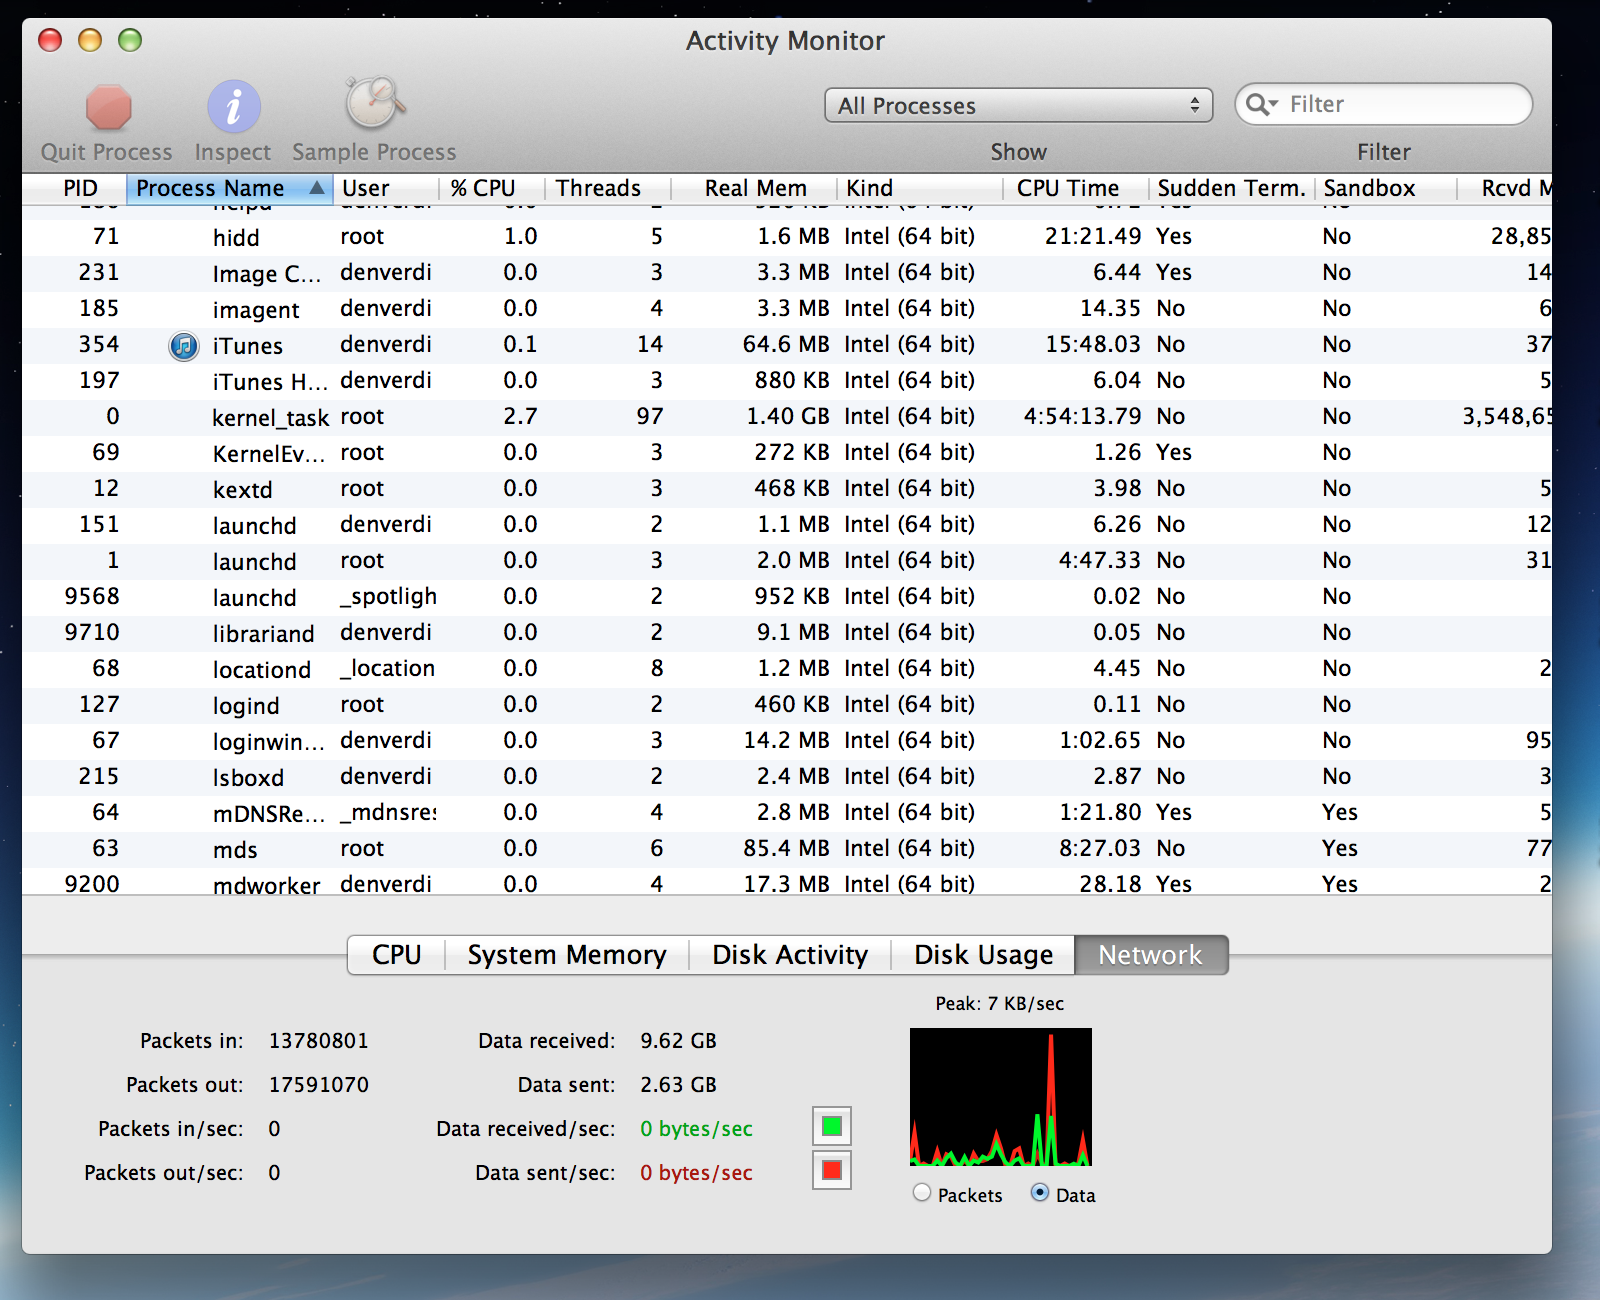Sort by Real Mem column header
Image resolution: width=1600 pixels, height=1300 pixels.
[x=755, y=188]
